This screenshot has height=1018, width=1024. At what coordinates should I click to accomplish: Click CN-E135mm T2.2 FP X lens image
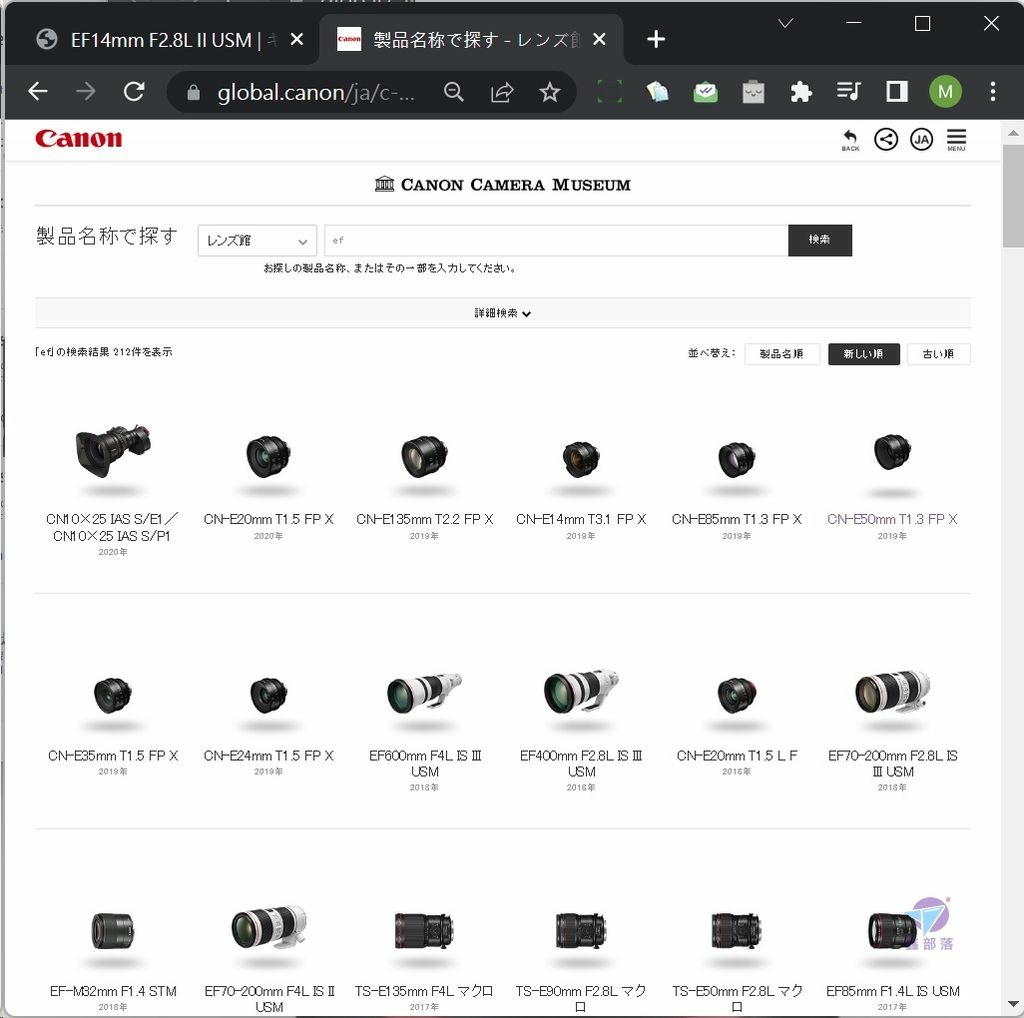pyautogui.click(x=424, y=456)
